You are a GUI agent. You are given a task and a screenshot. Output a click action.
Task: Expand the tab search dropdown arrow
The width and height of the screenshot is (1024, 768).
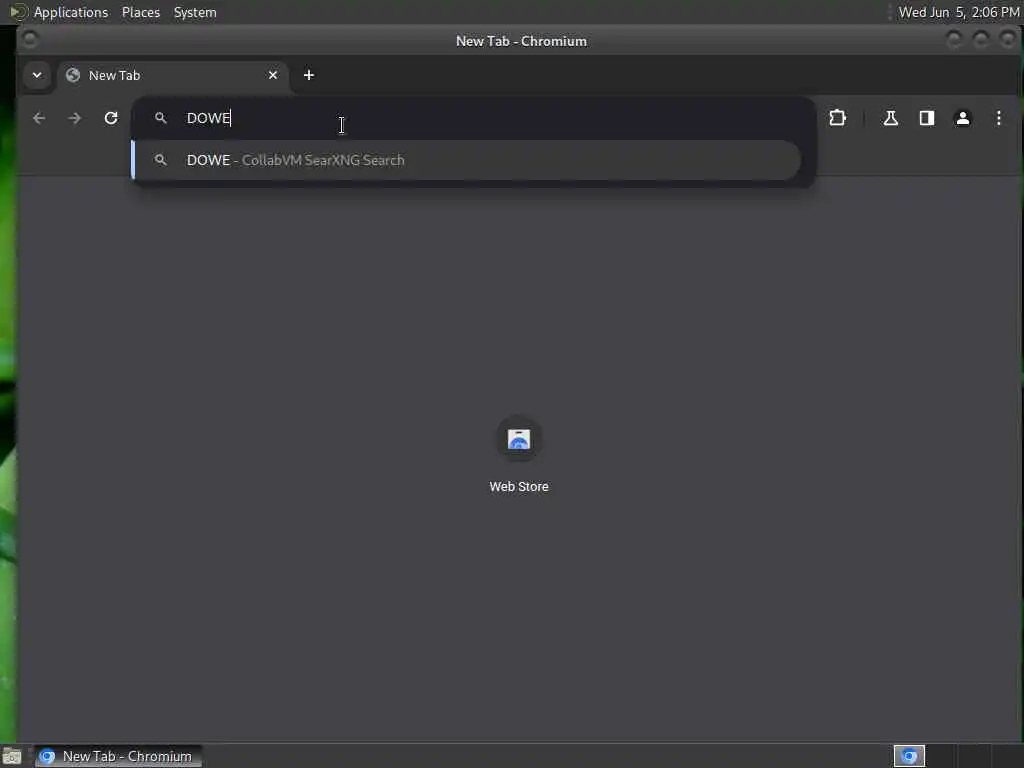(37, 75)
